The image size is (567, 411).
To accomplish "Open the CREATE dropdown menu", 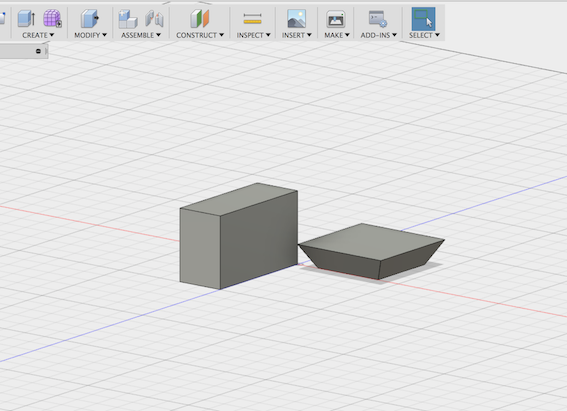I will (x=38, y=35).
